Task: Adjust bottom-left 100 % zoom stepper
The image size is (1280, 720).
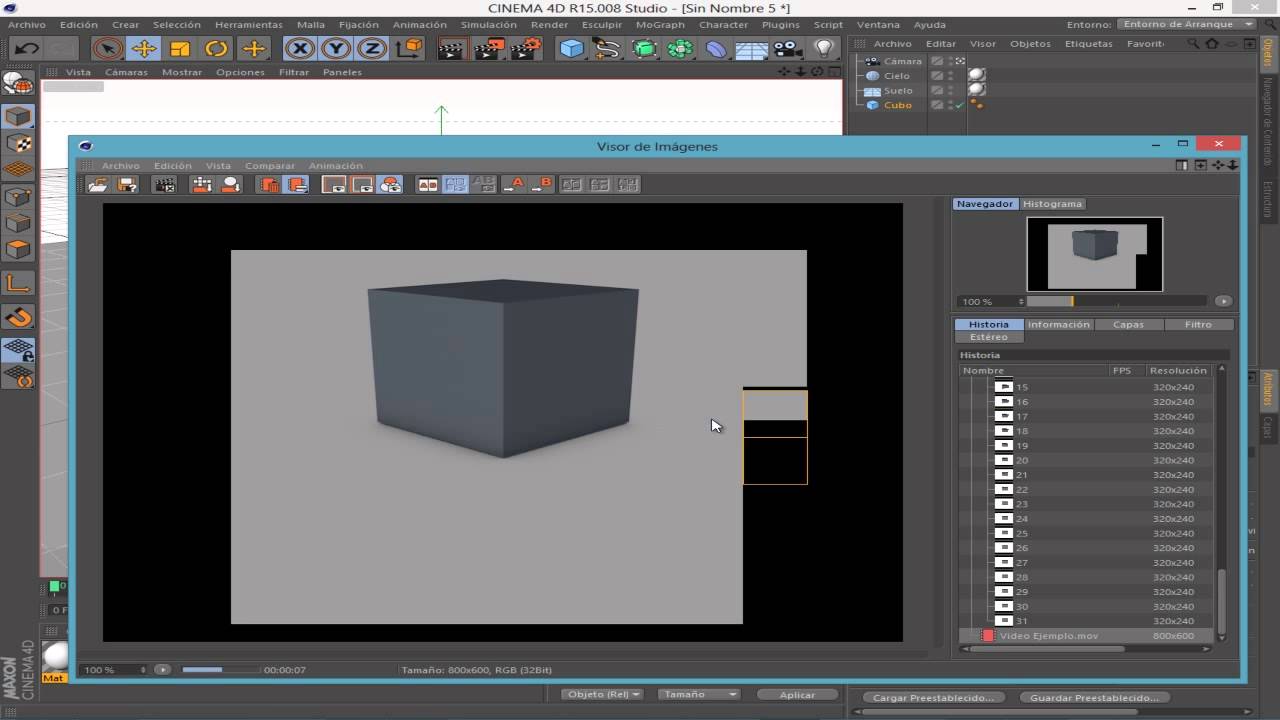Action: 143,670
